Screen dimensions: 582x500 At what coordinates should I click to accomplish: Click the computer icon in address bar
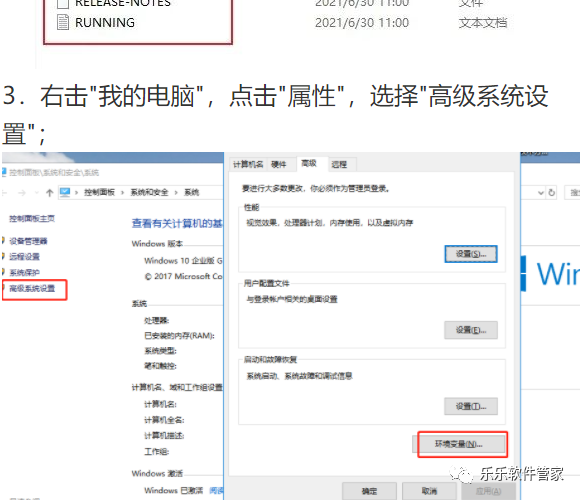point(65,192)
